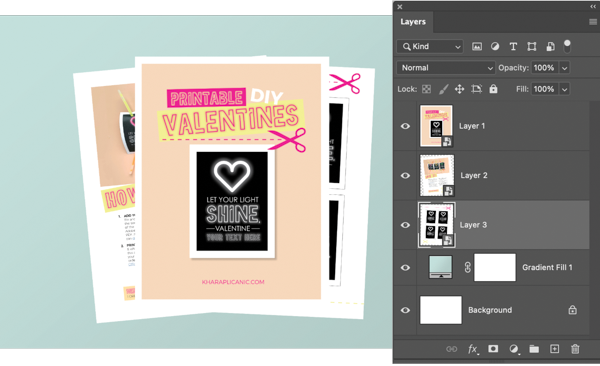Open the Layers panel menu
The height and width of the screenshot is (366, 600).
pos(593,22)
